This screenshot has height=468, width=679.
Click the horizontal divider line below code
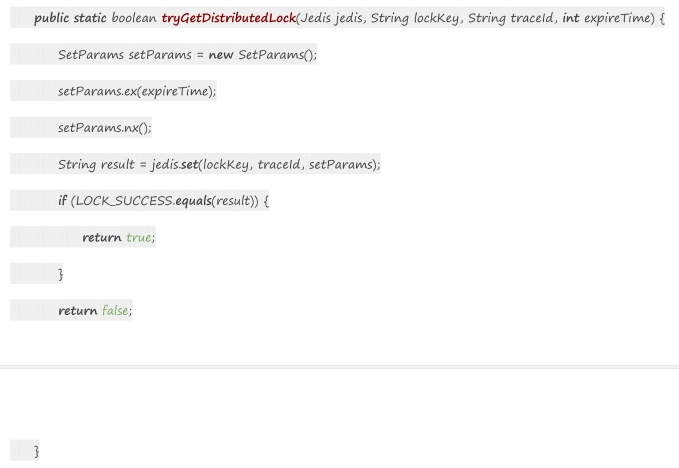339,367
